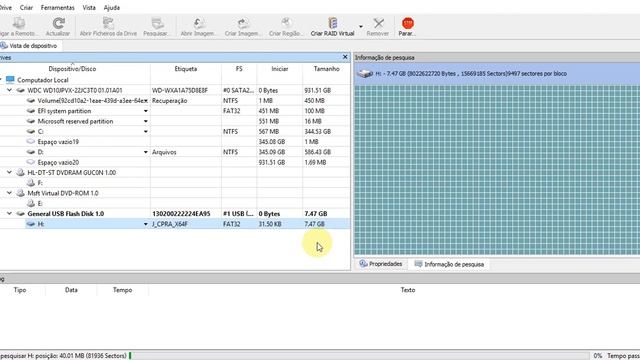Open dropdown arrow on the Volume recovery row
Image resolution: width=640 pixels, height=360 pixels.
(146, 100)
